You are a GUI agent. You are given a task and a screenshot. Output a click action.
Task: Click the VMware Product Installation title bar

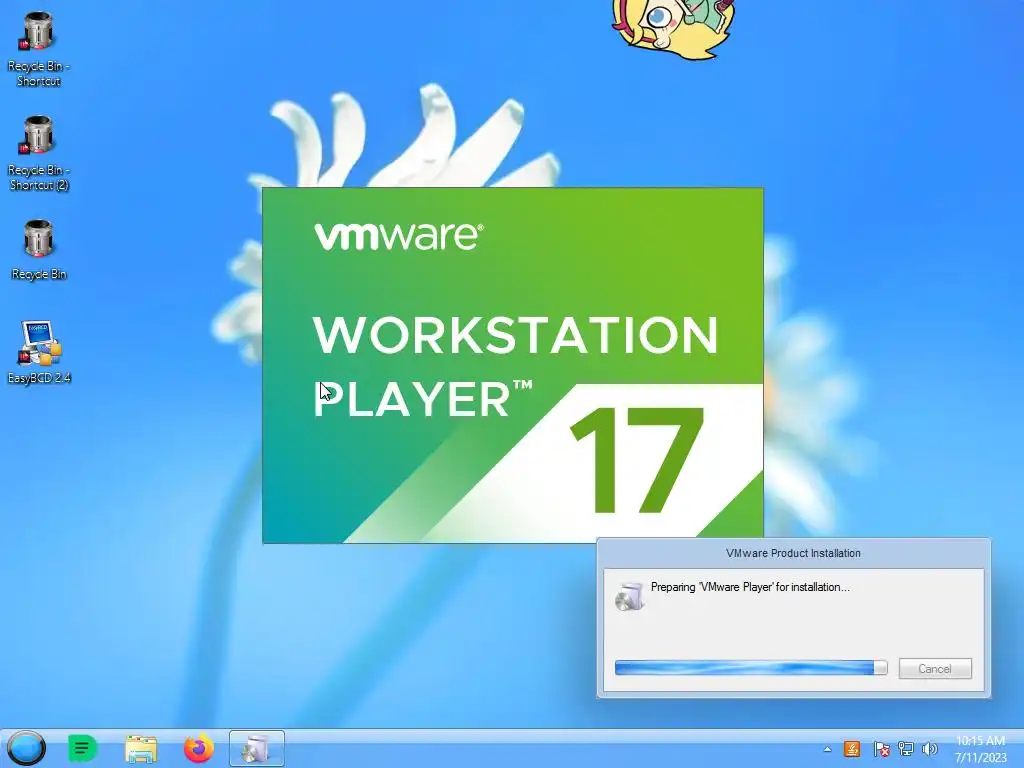click(x=793, y=553)
